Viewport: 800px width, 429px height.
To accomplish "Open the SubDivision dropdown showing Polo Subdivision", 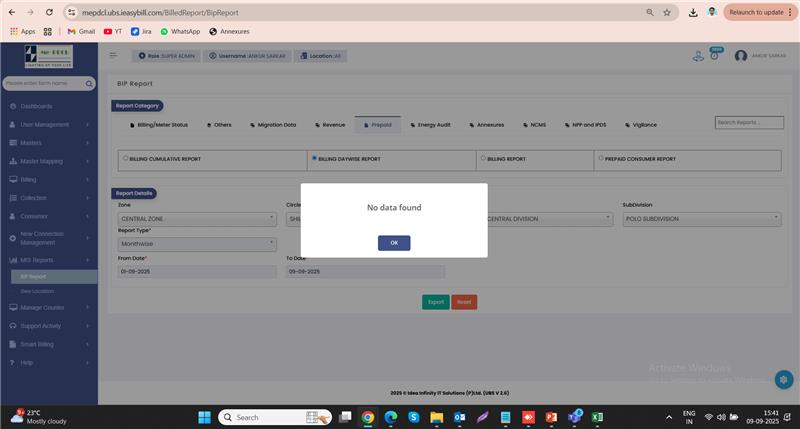I will click(702, 219).
